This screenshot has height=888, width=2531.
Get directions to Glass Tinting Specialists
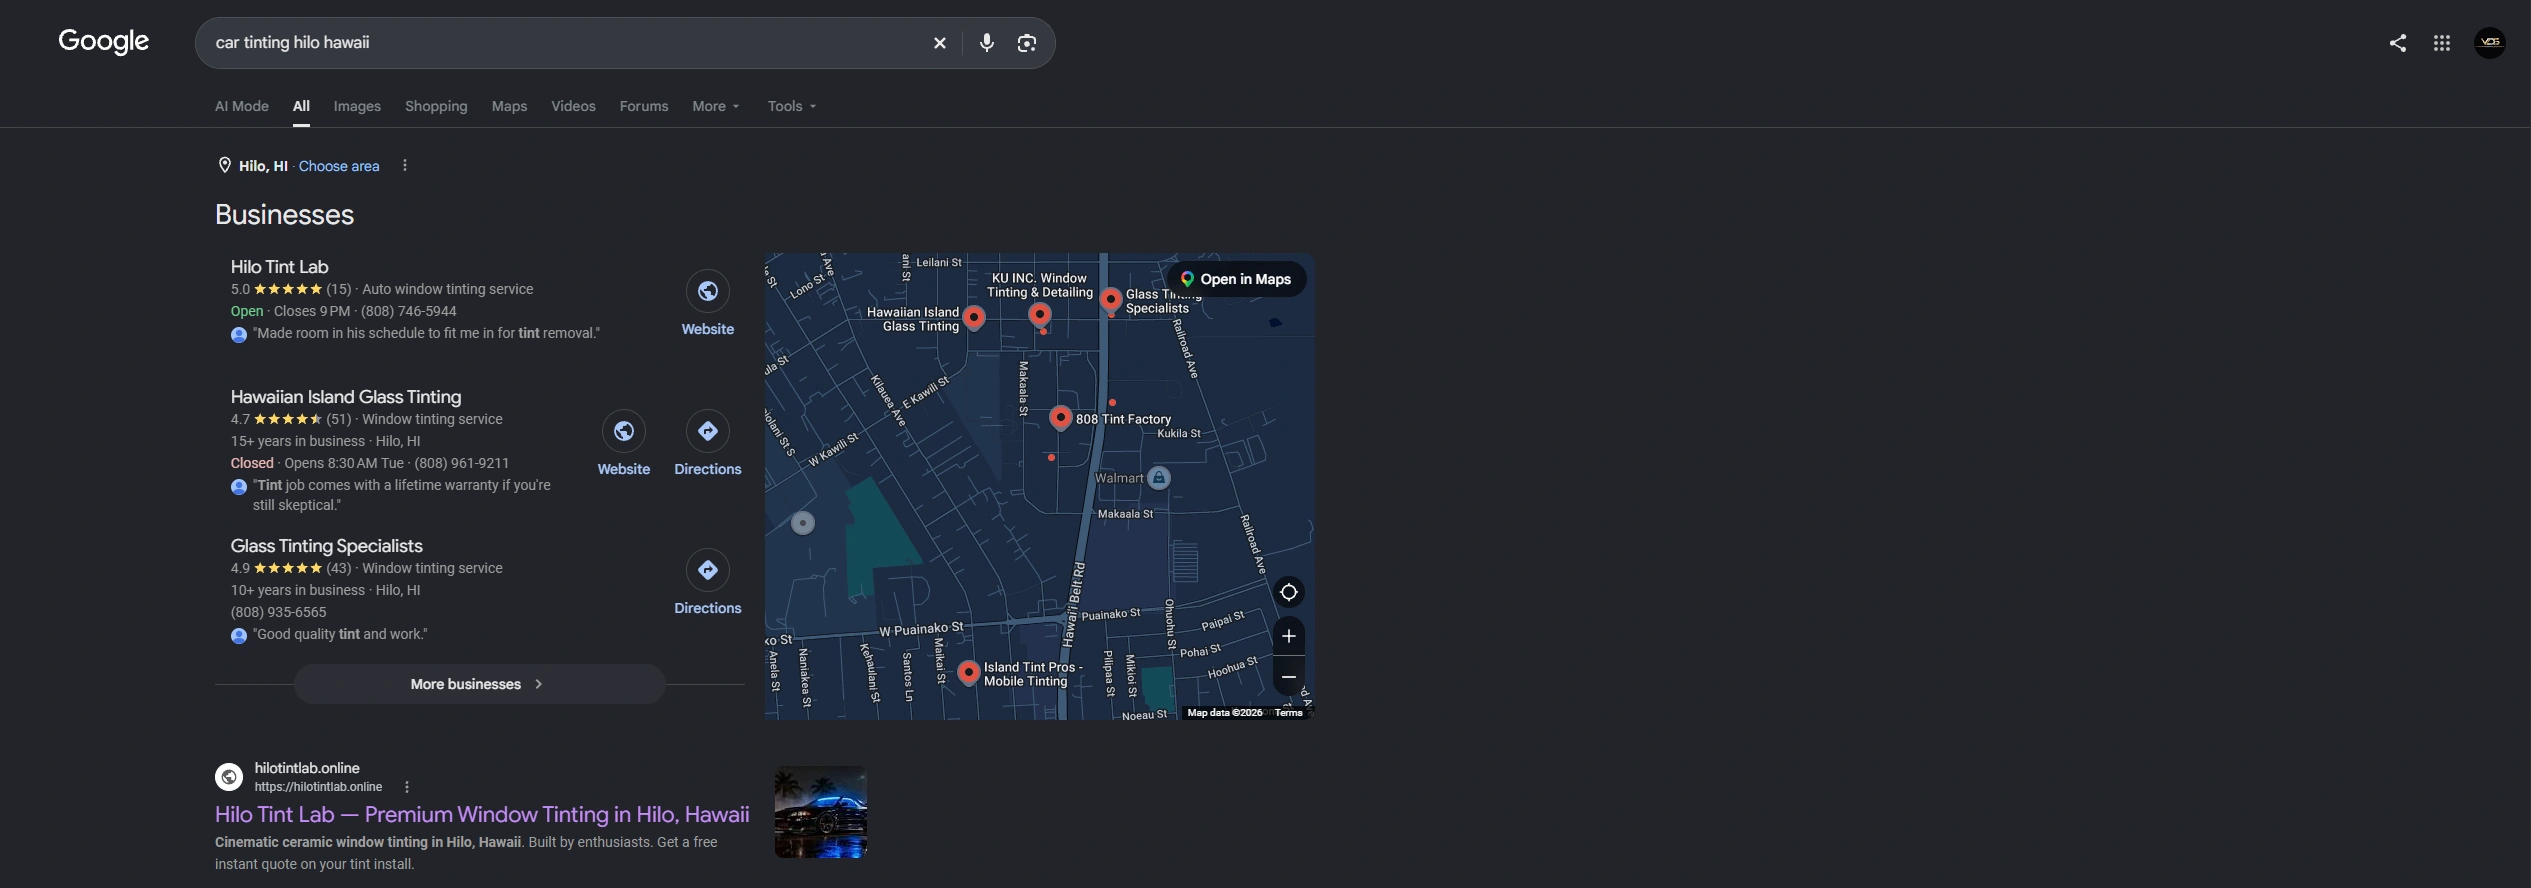[x=707, y=570]
